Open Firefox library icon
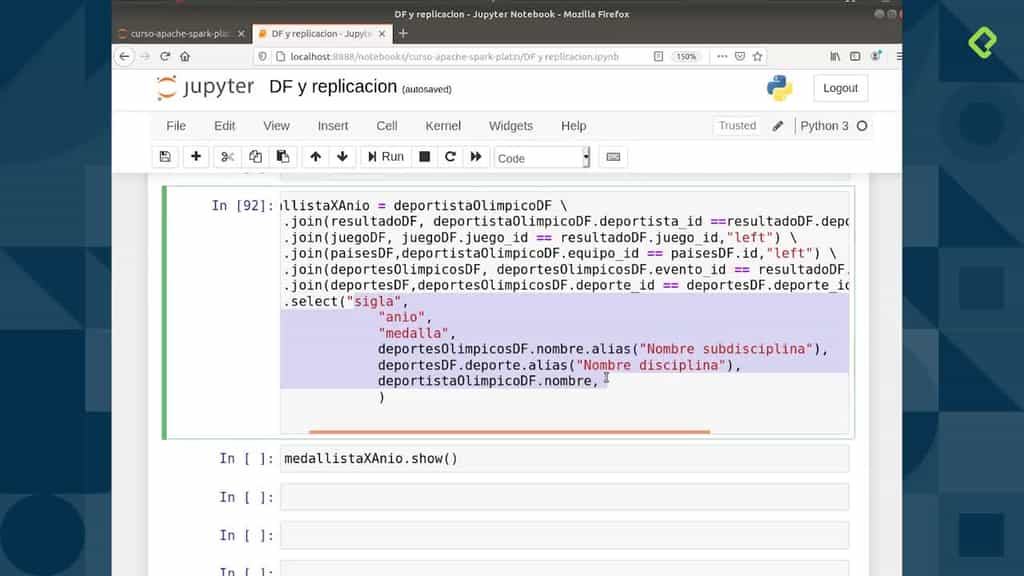This screenshot has height=576, width=1024. pos(835,57)
